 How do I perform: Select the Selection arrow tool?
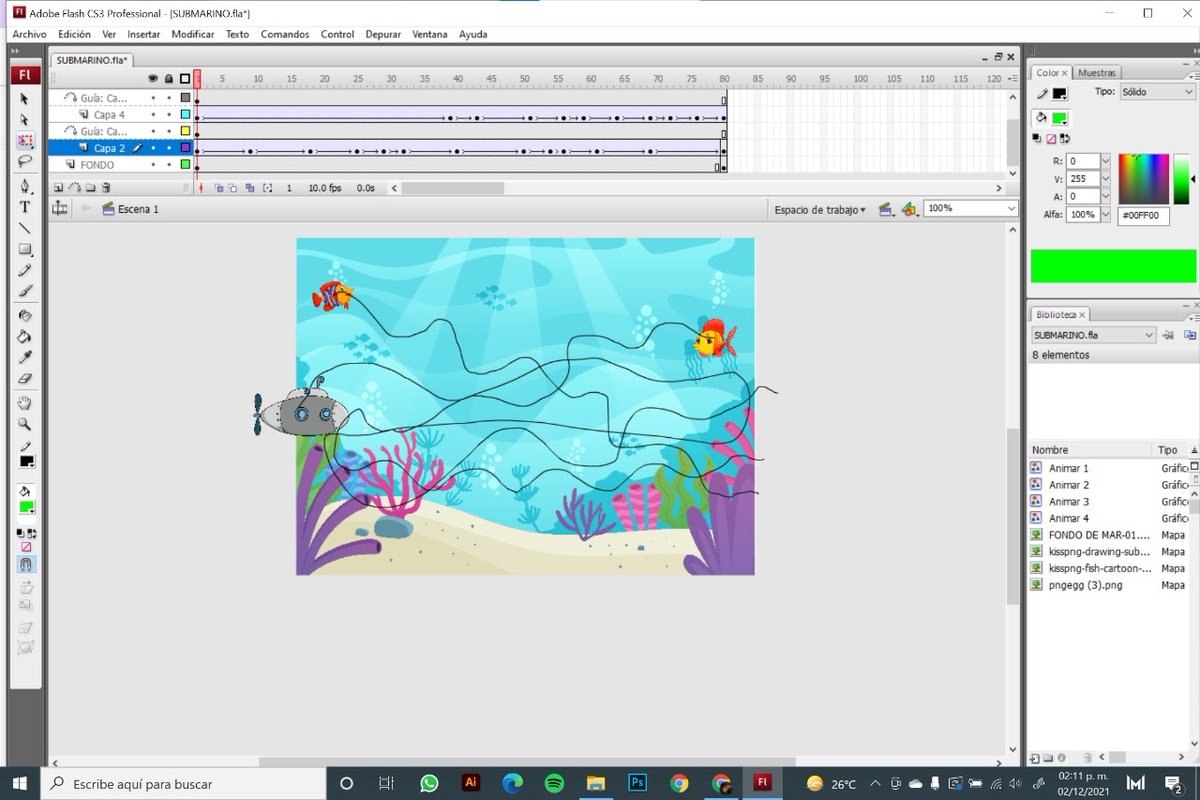coord(25,99)
